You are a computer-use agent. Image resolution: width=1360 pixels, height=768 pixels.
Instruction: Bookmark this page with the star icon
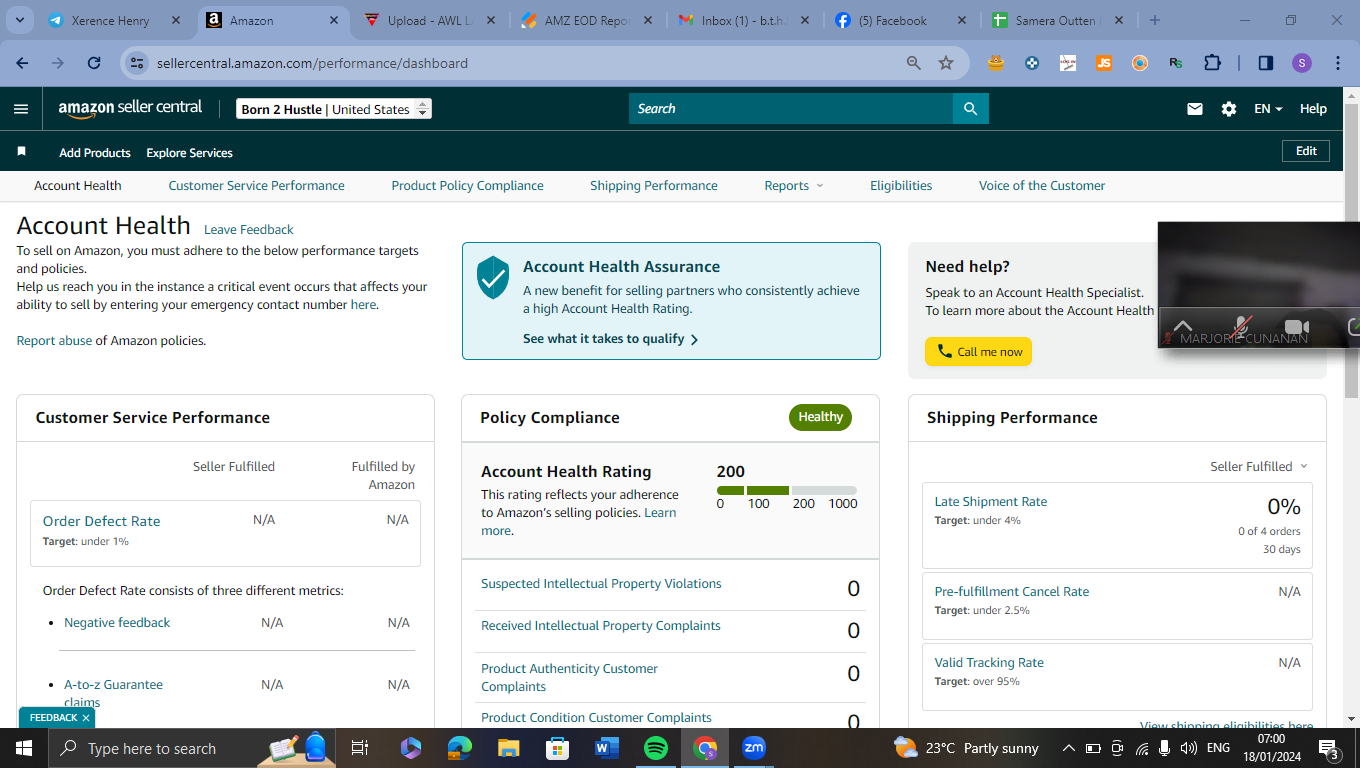[x=946, y=63]
